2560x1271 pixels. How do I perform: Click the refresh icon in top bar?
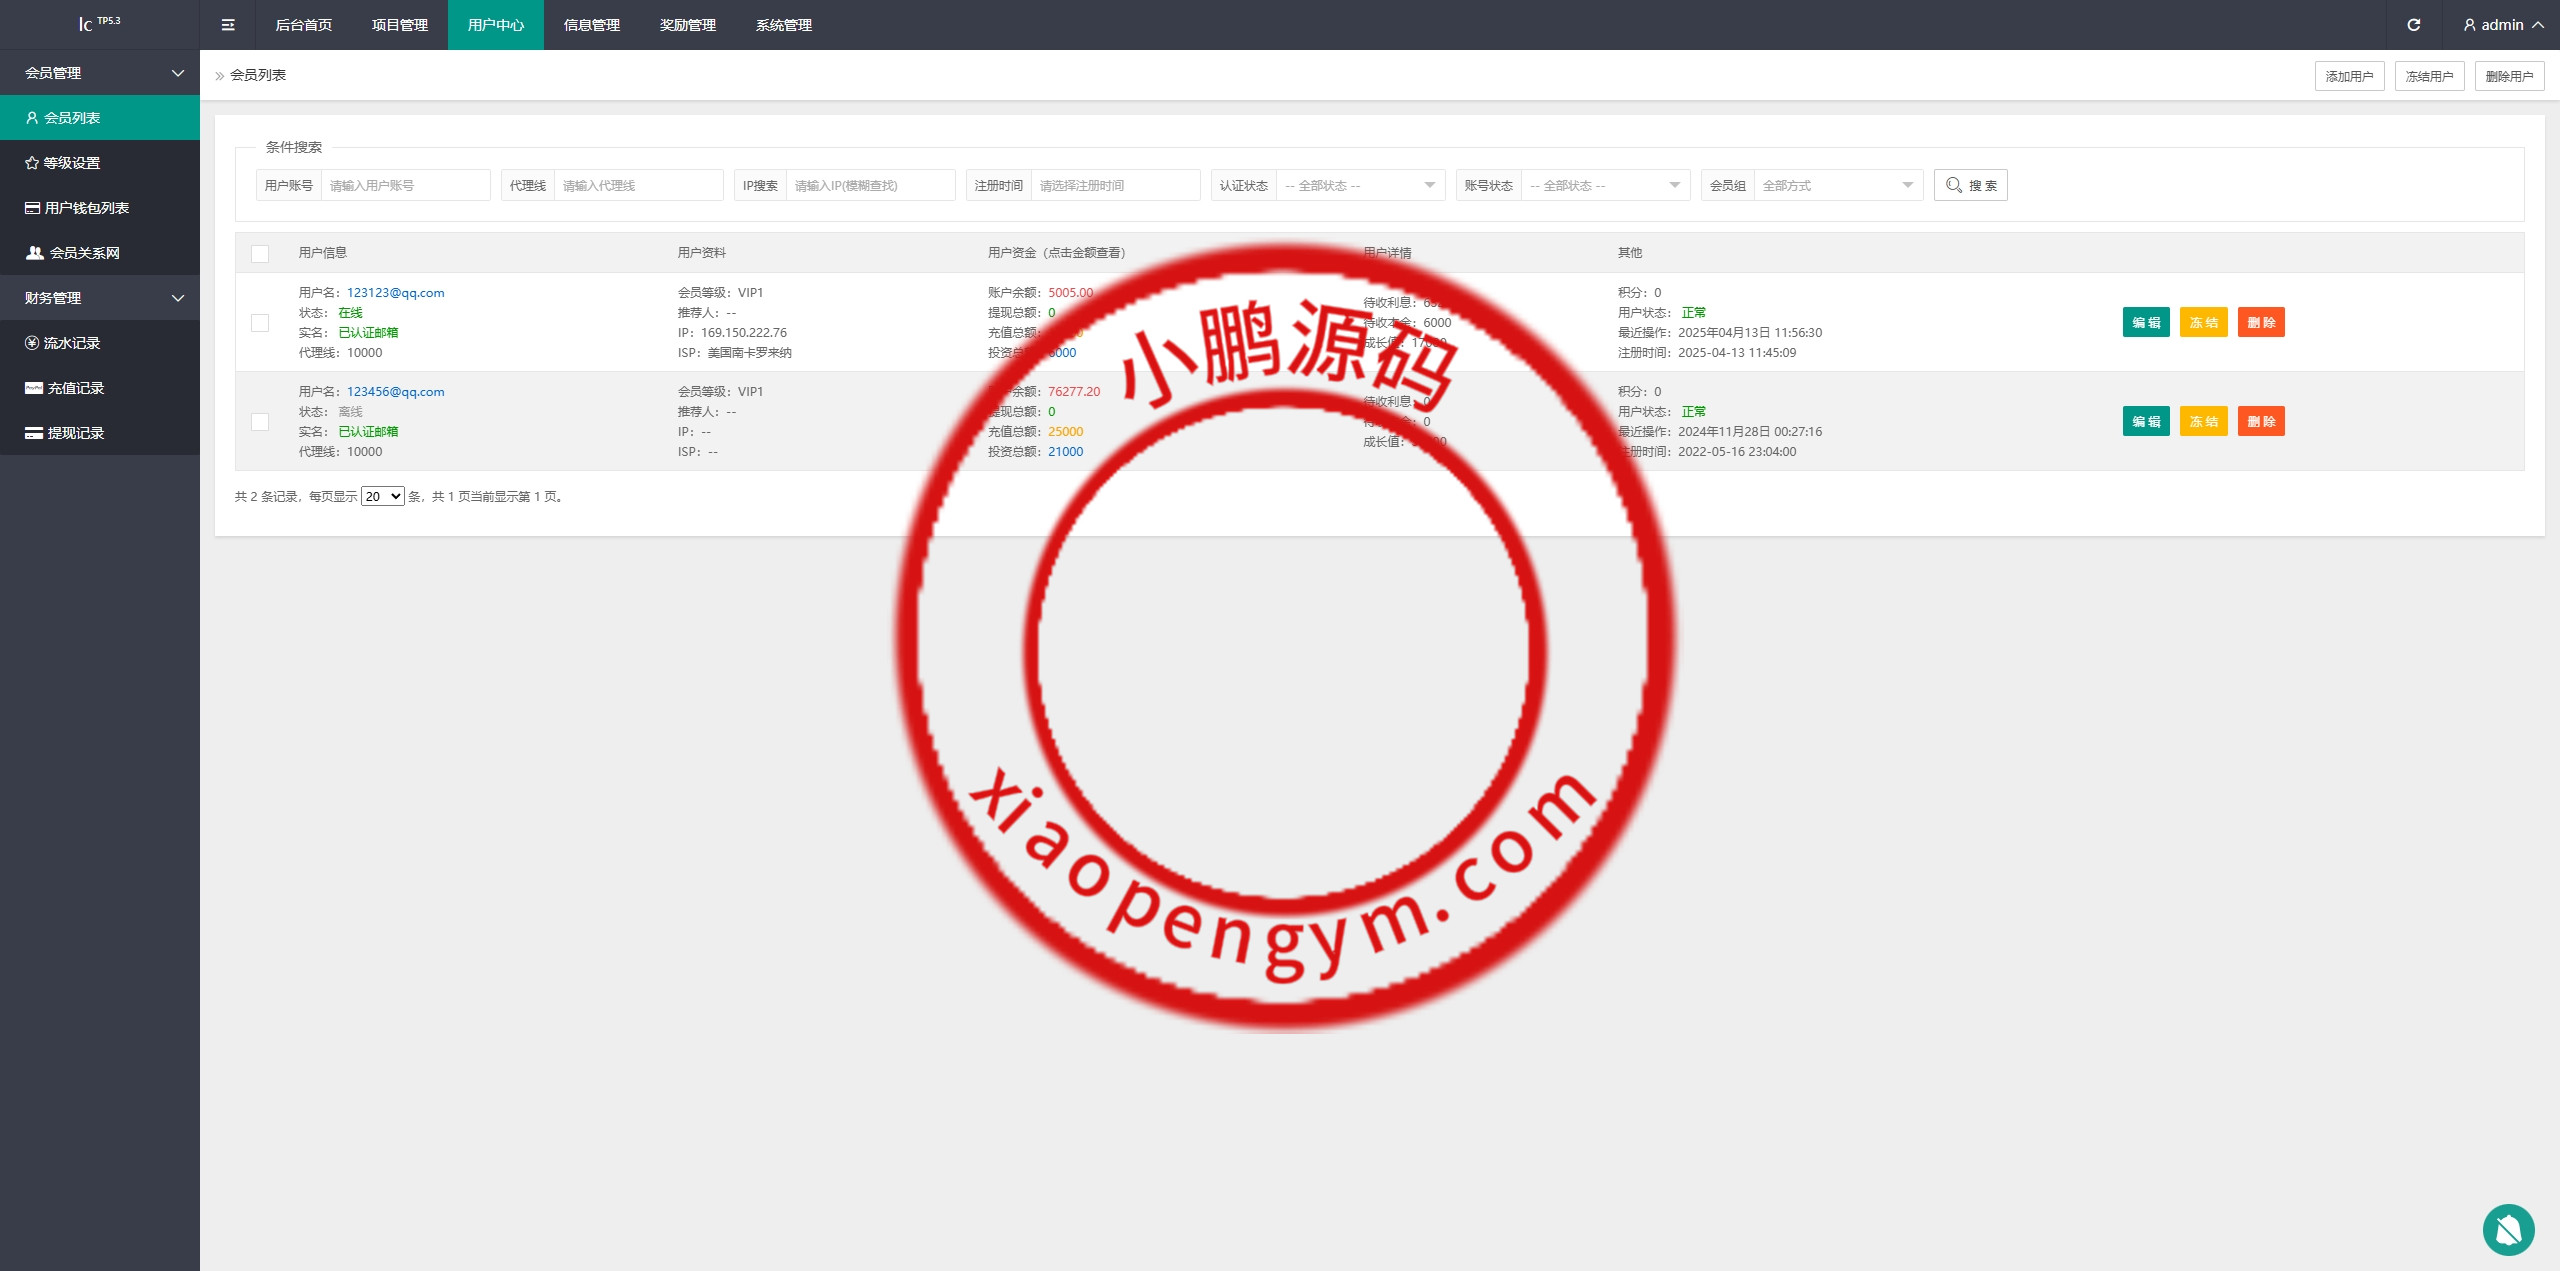point(2413,25)
